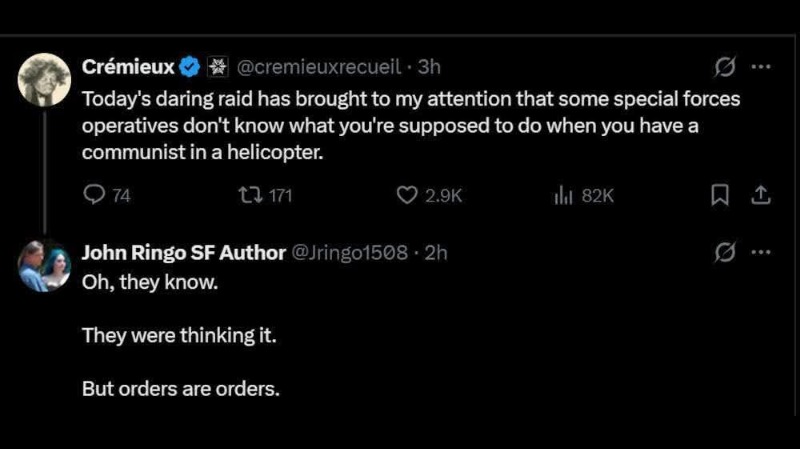Reply to Crémieux's tweet
The image size is (800, 449).
[93, 197]
